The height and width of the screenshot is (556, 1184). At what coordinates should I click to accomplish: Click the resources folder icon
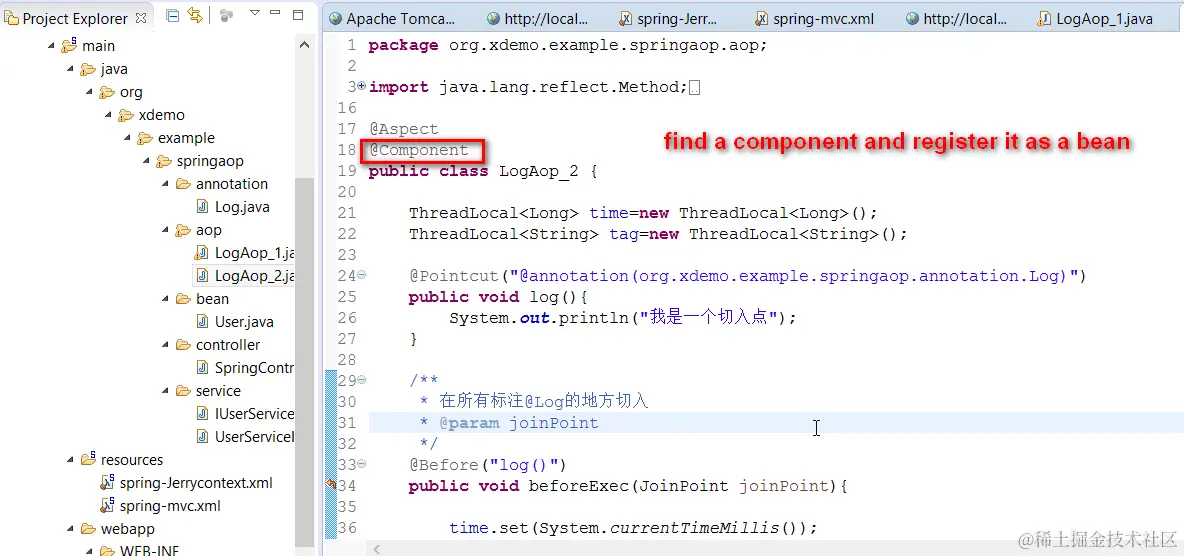point(88,459)
